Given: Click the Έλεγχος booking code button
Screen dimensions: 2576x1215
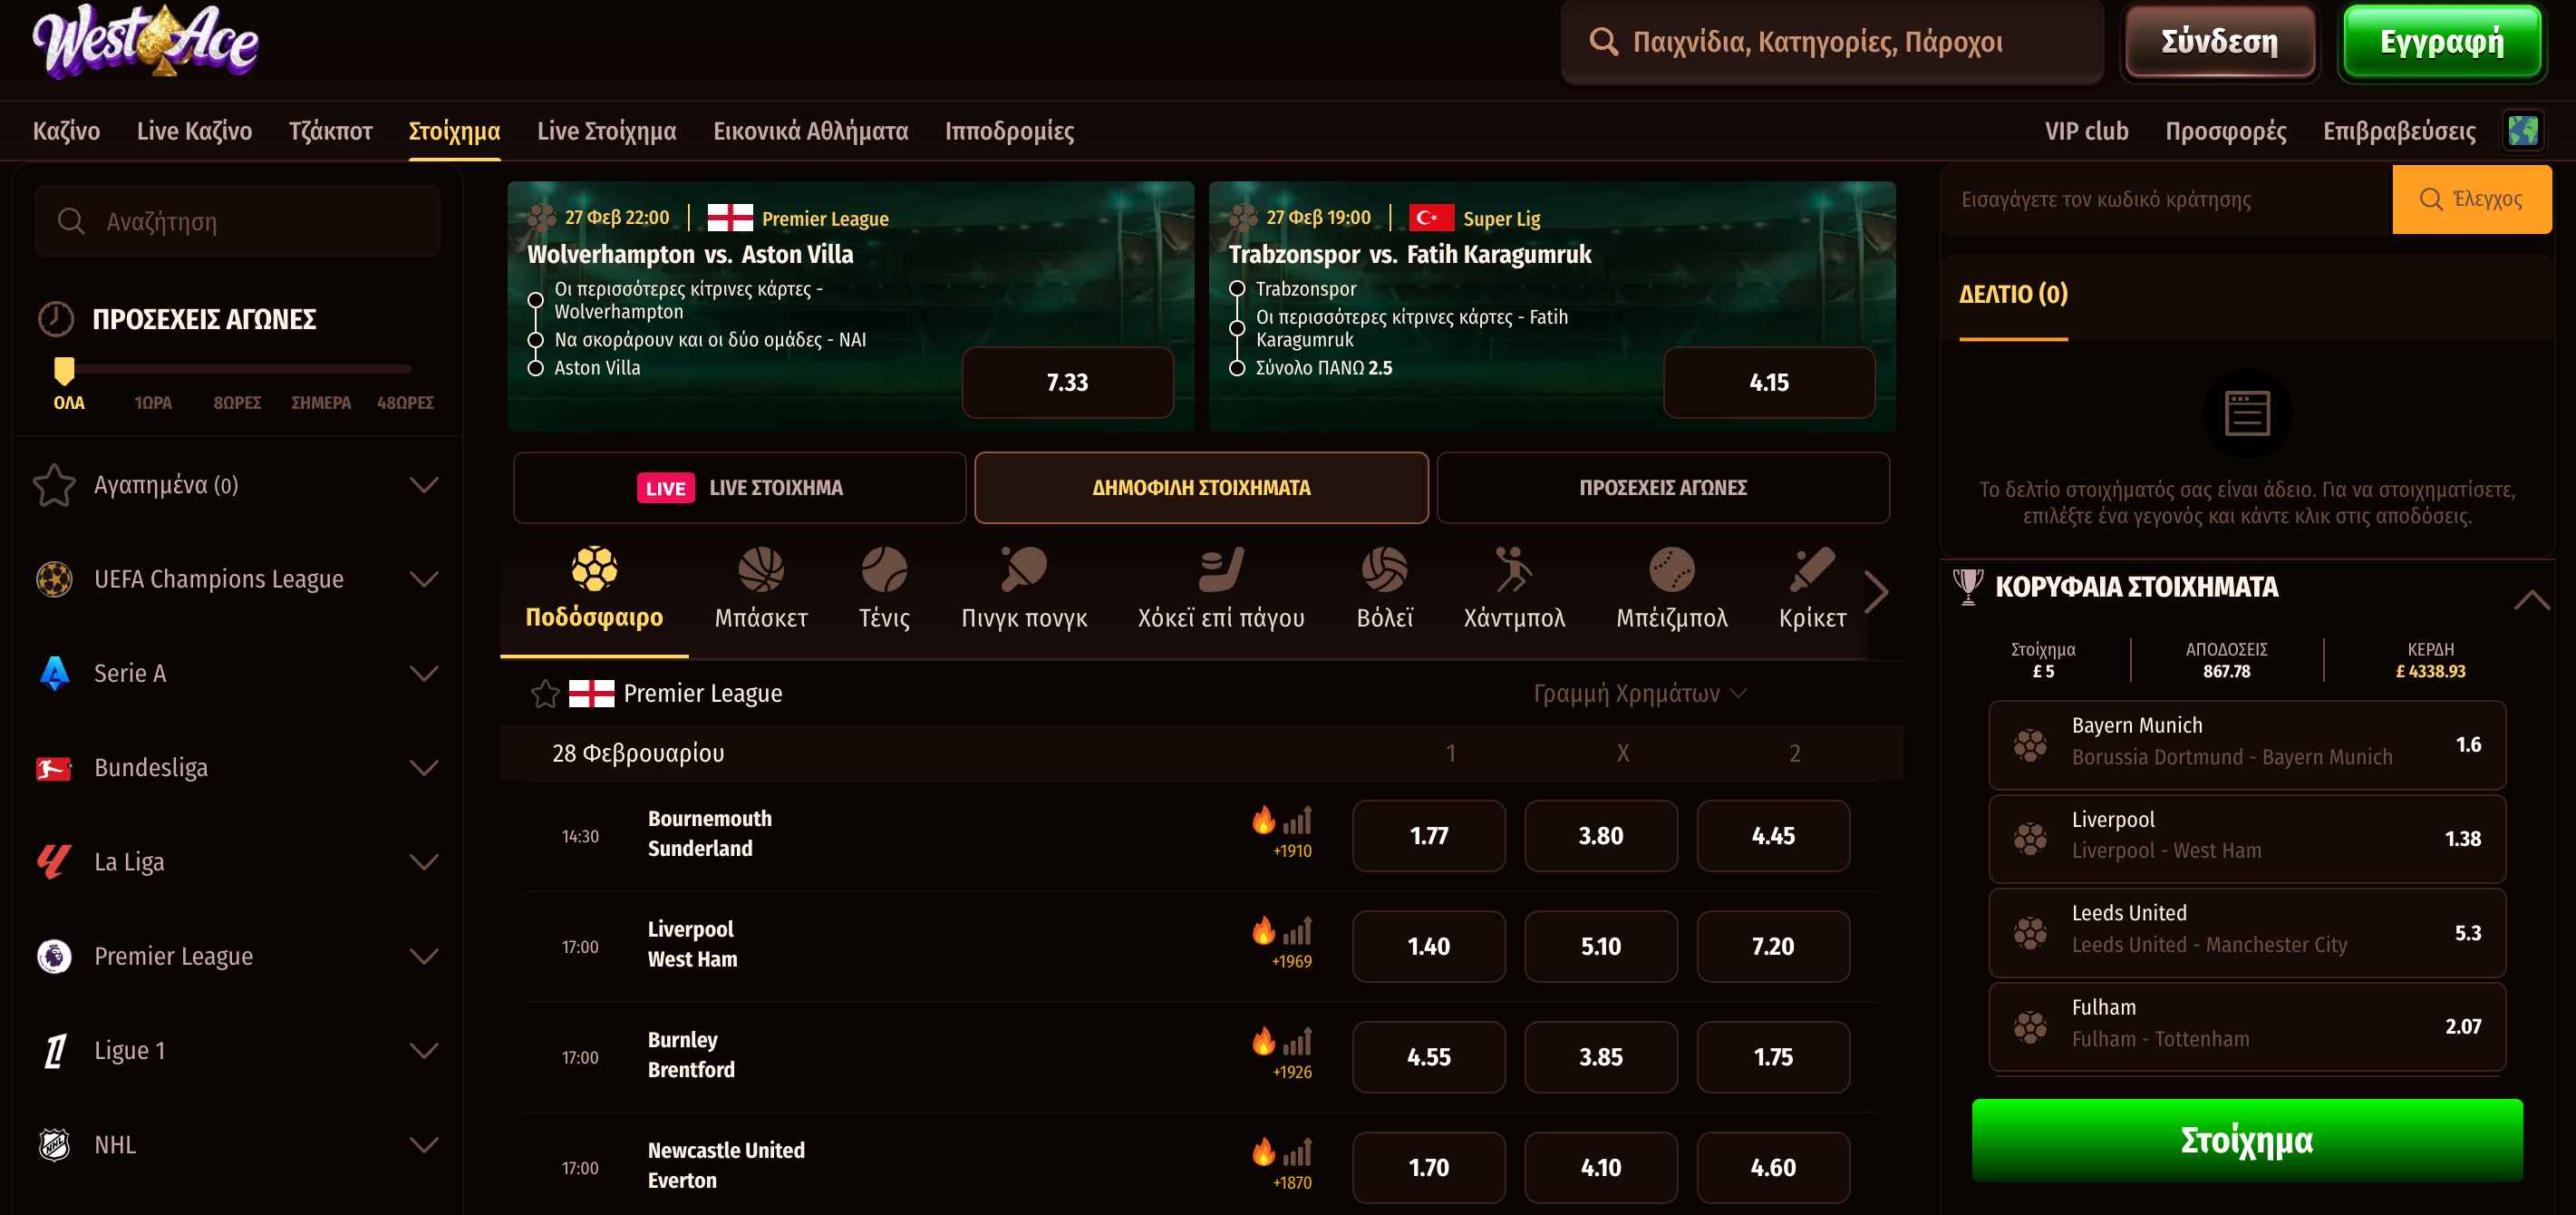Looking at the screenshot, I should tap(2471, 199).
